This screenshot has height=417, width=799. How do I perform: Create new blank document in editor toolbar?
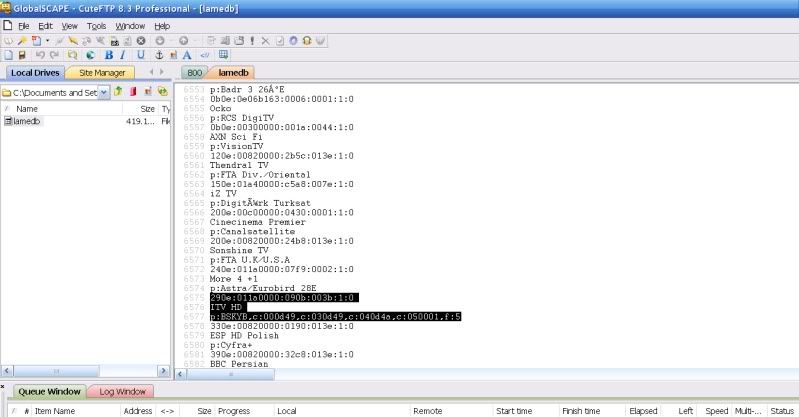pos(9,55)
